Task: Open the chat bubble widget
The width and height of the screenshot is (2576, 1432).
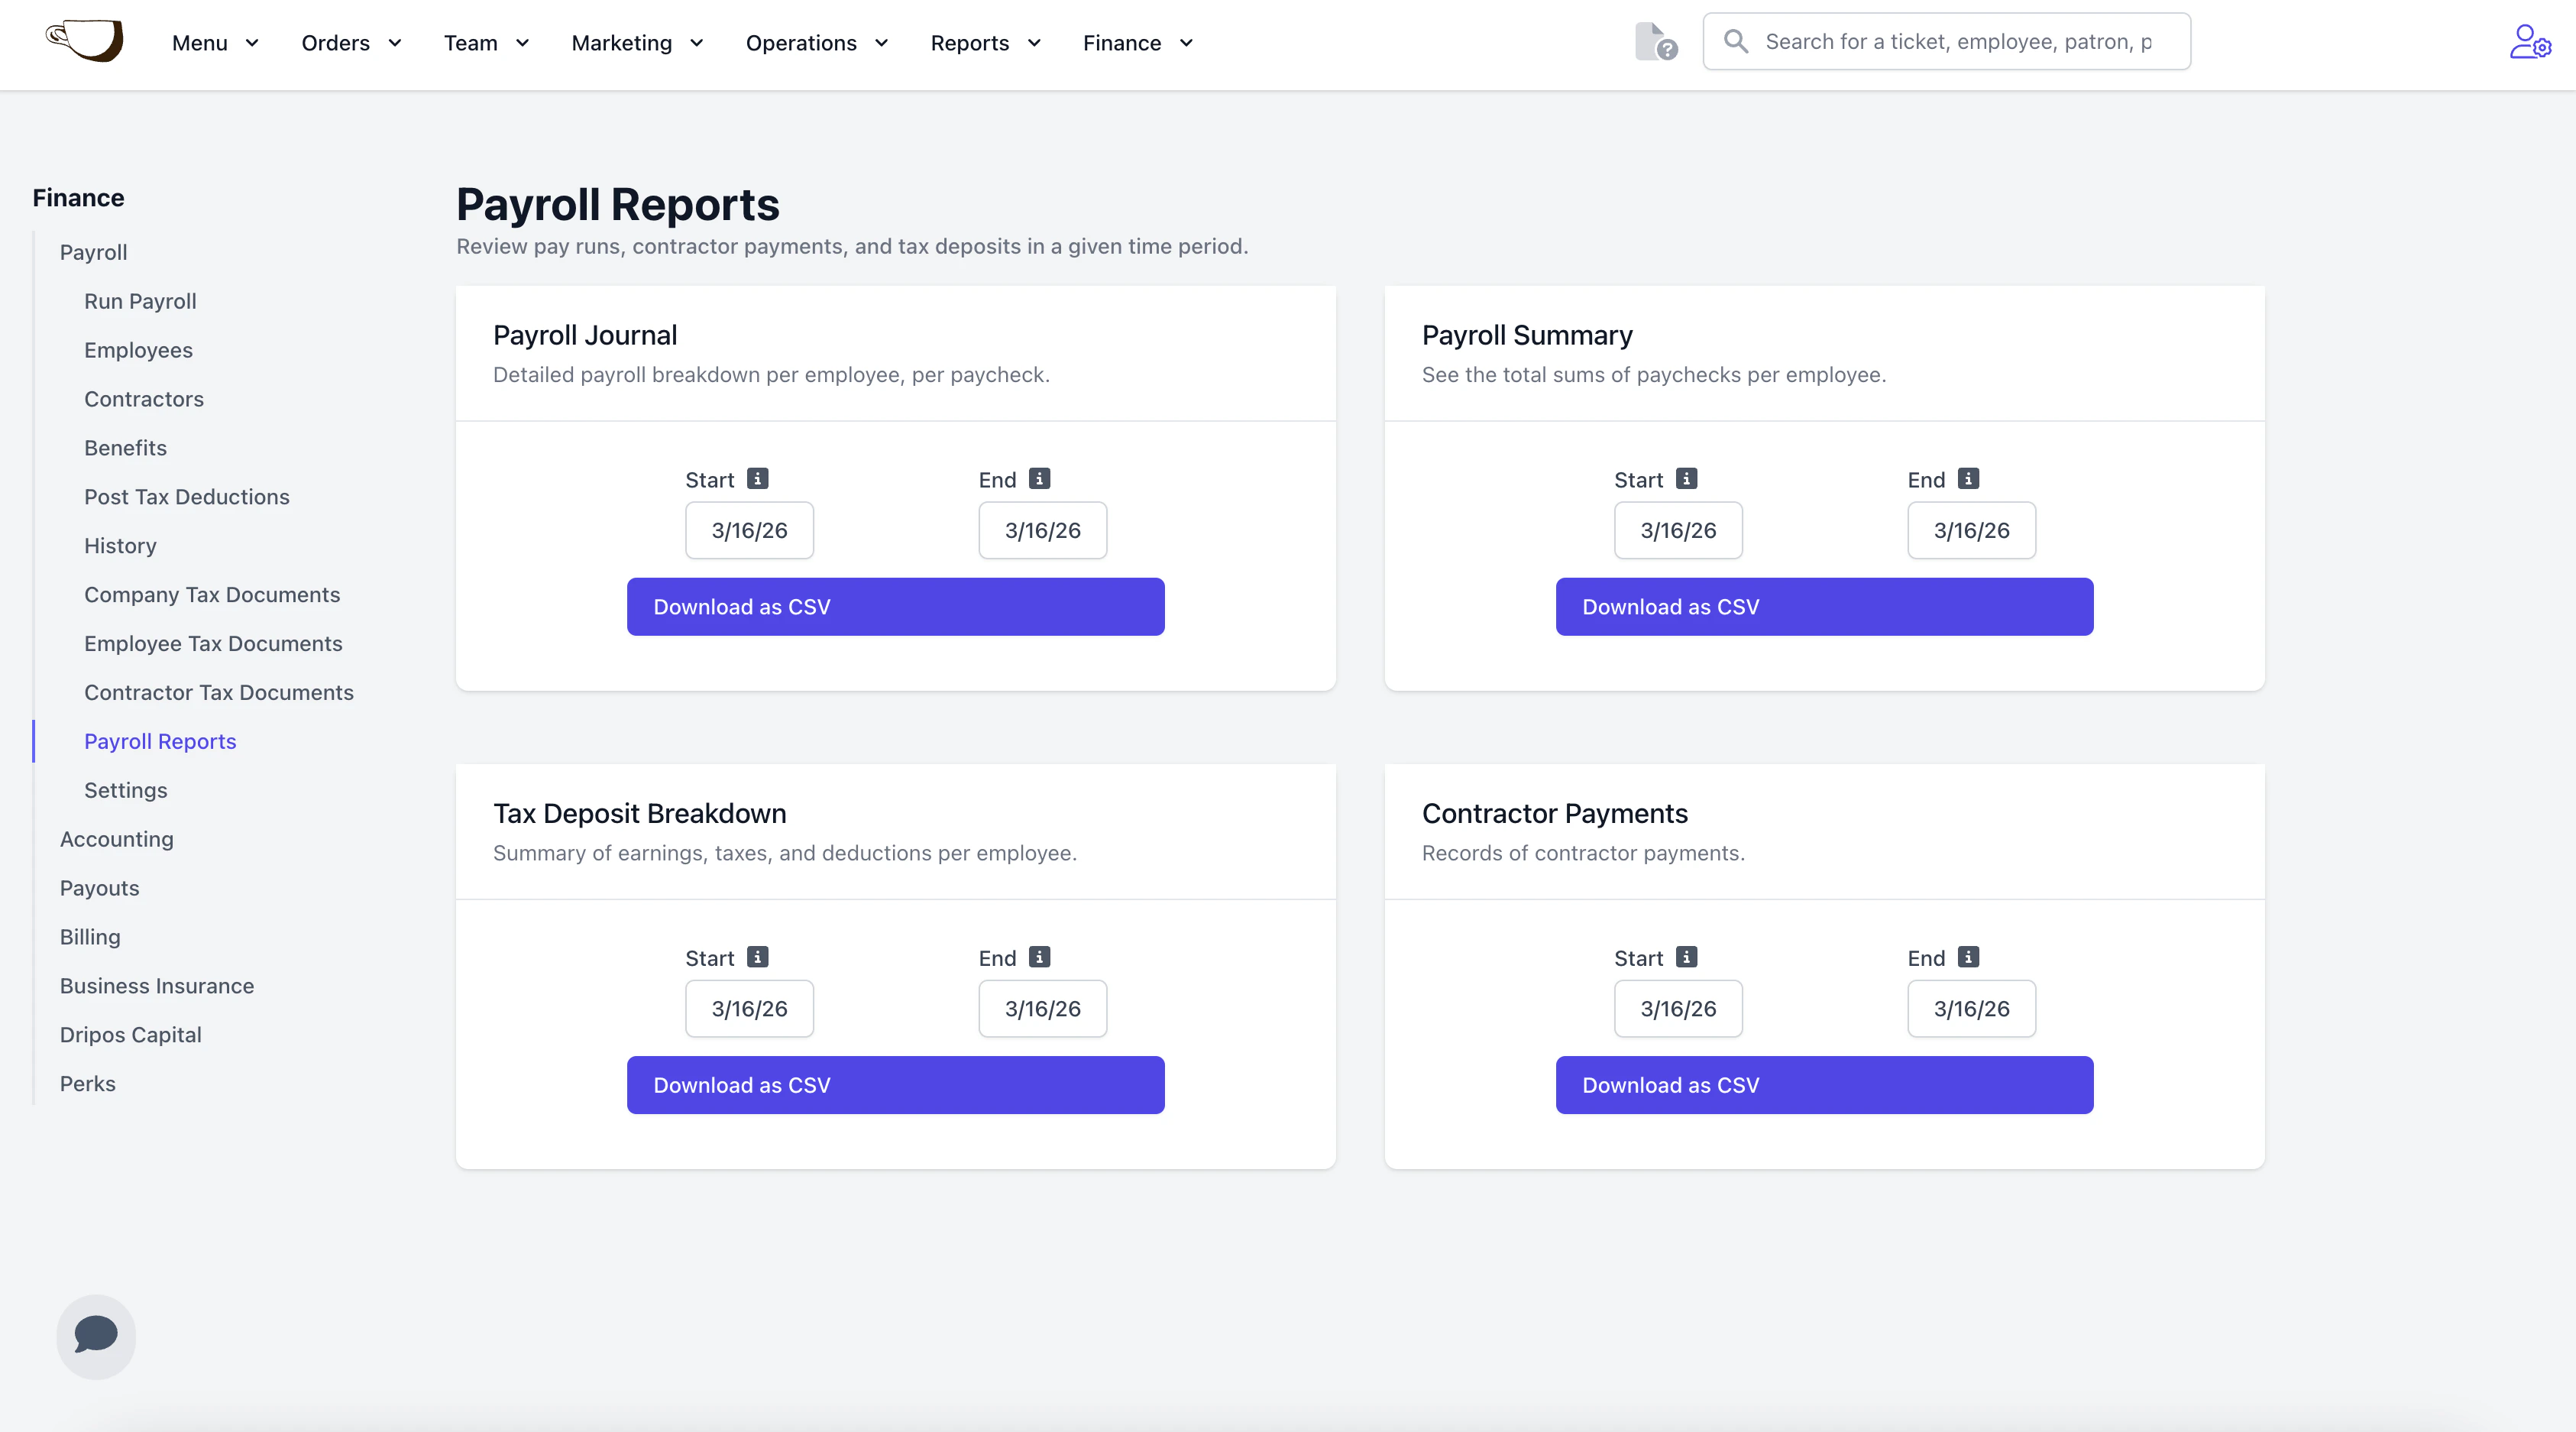Action: 96,1335
